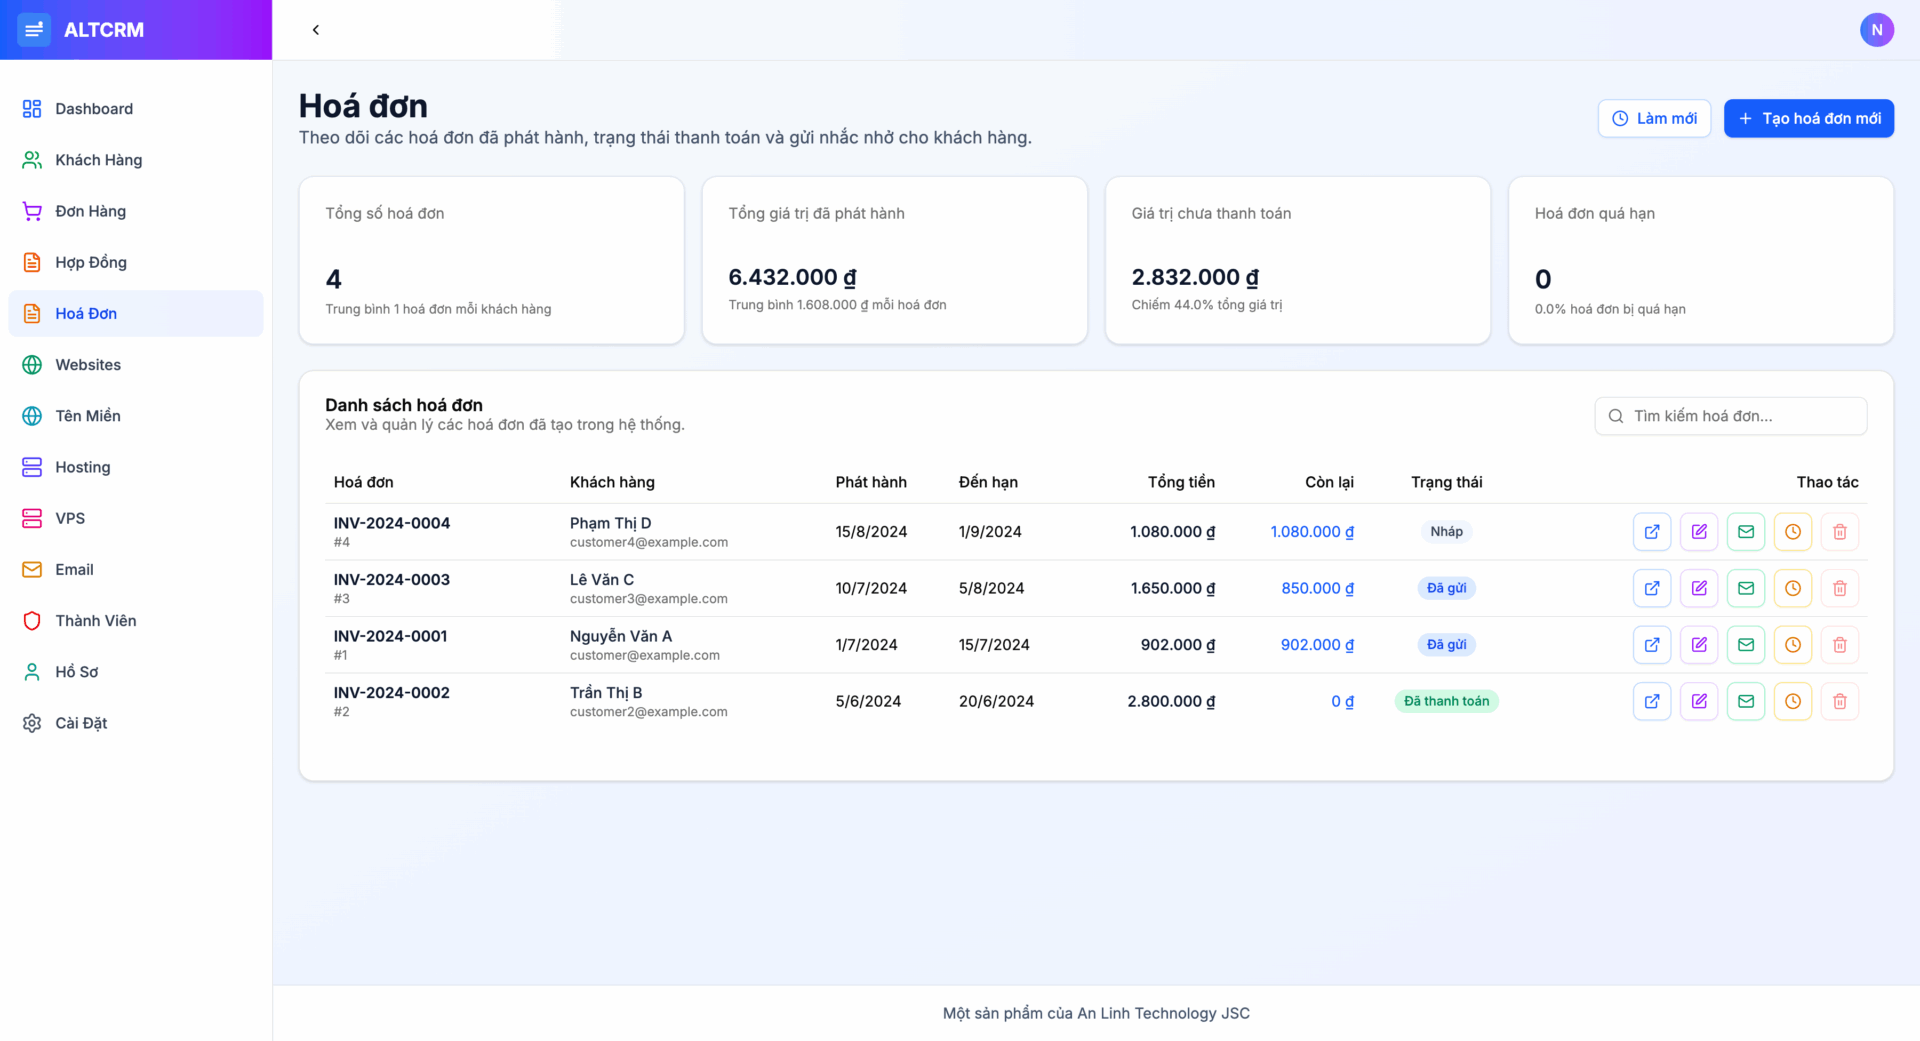Delete invoice INV-2024-0004 with trash icon

coord(1839,531)
